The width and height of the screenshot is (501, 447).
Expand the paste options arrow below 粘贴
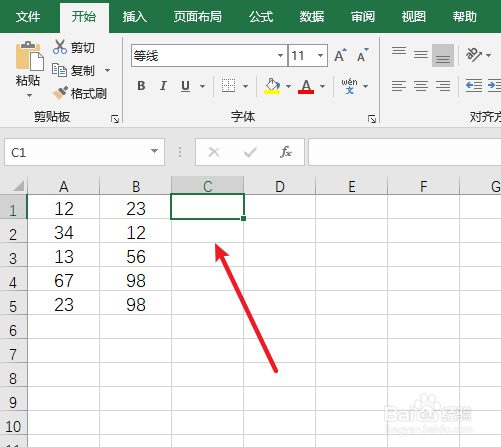[29, 96]
